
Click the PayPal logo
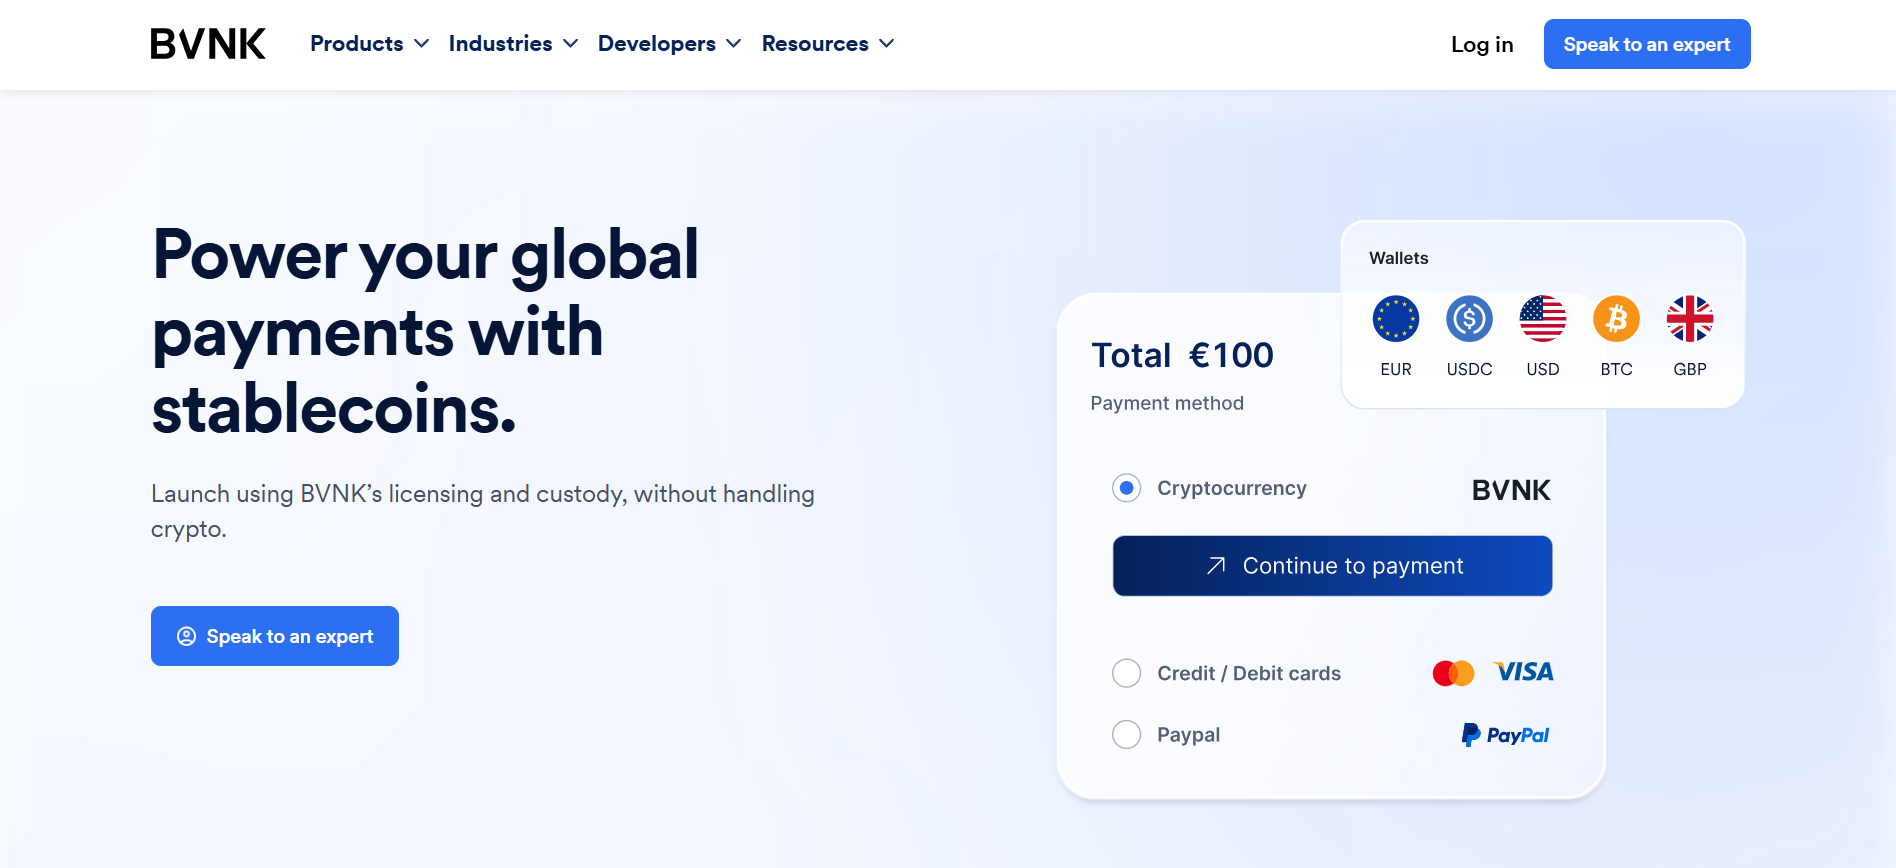point(1504,735)
